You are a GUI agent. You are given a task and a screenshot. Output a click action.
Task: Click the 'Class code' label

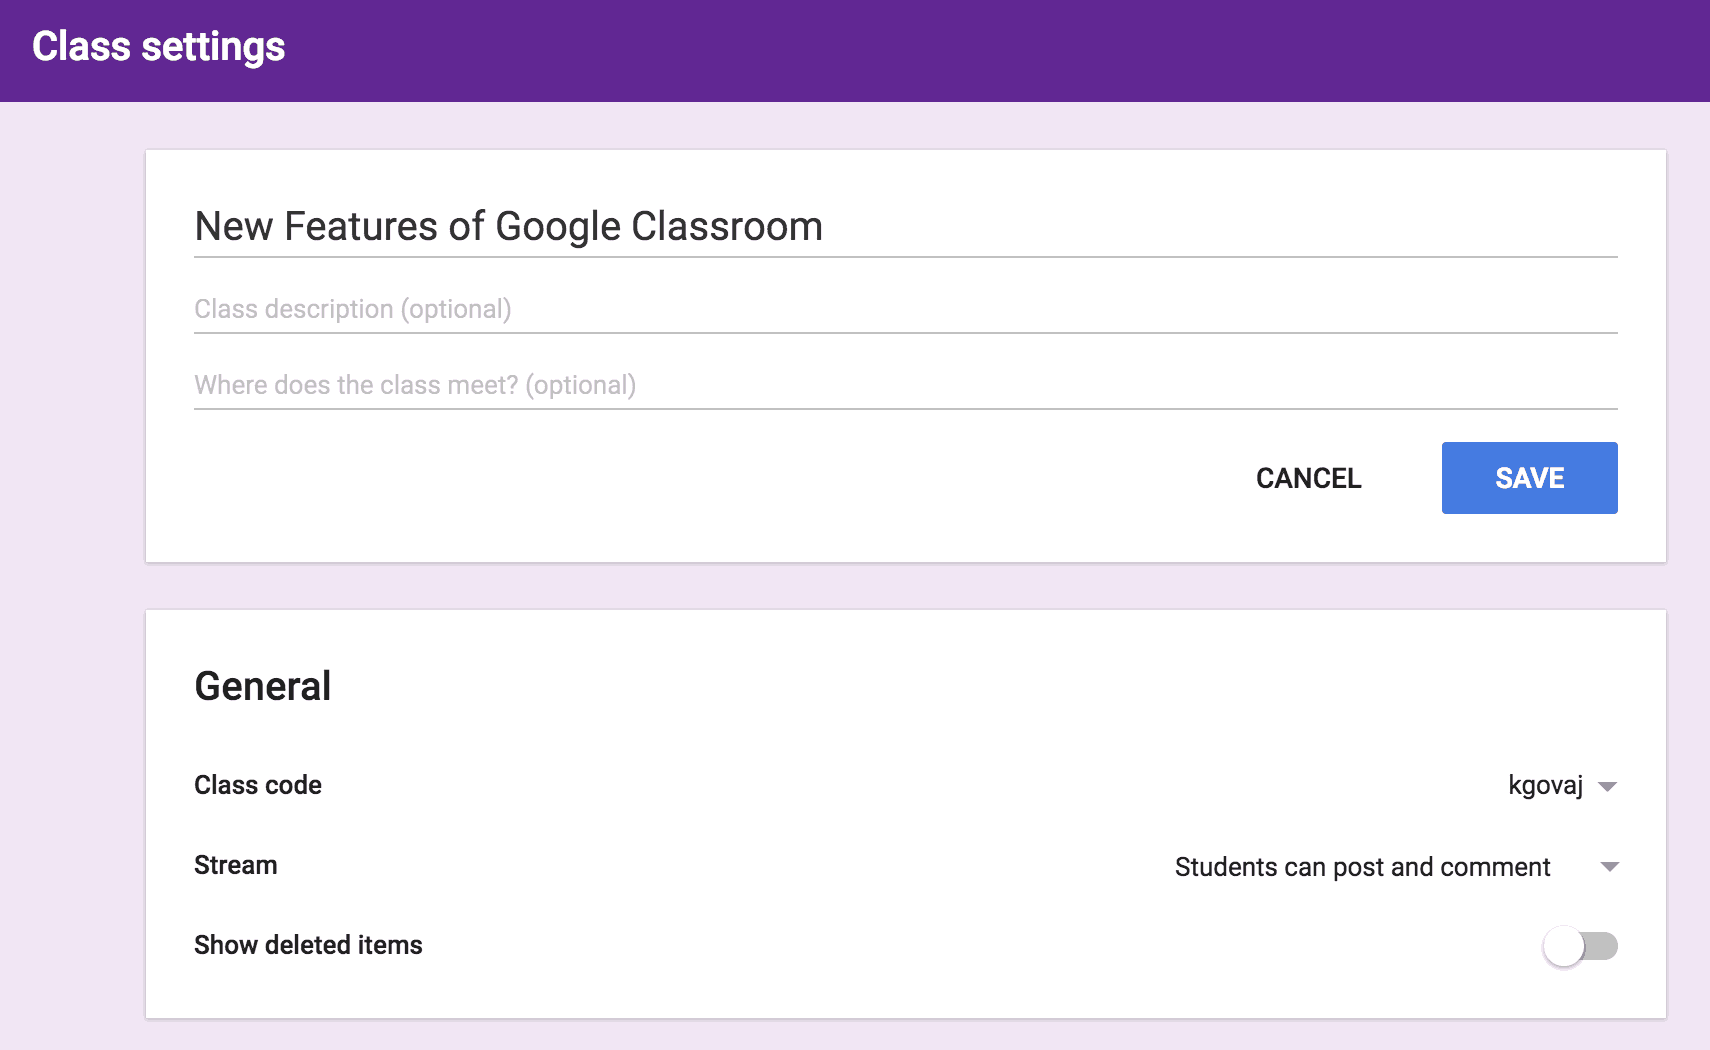click(x=258, y=785)
